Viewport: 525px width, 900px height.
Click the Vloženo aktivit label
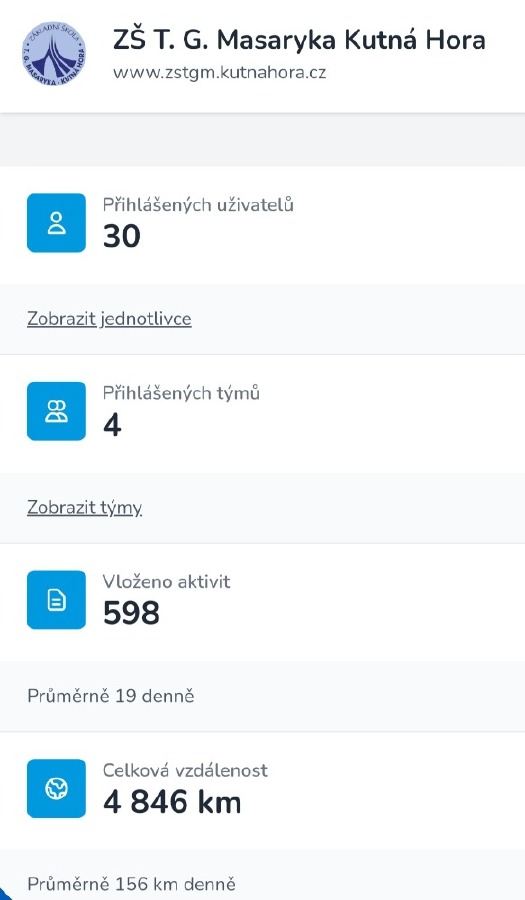click(x=166, y=581)
